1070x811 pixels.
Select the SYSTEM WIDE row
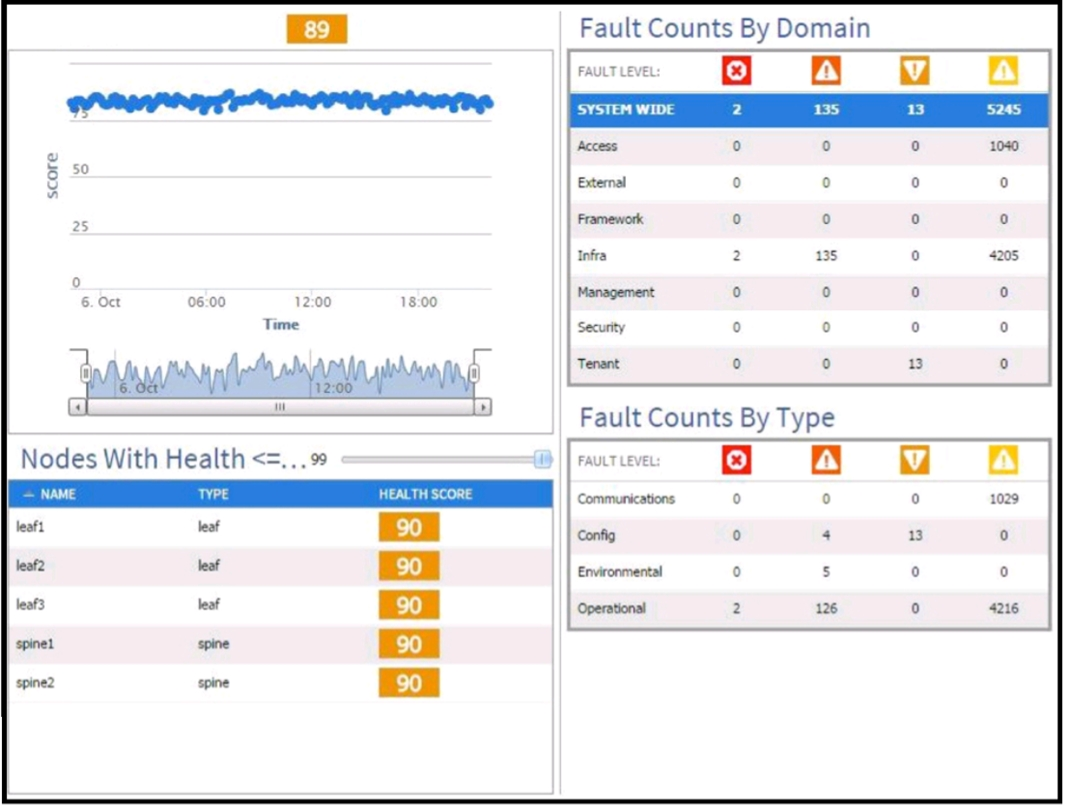(809, 110)
